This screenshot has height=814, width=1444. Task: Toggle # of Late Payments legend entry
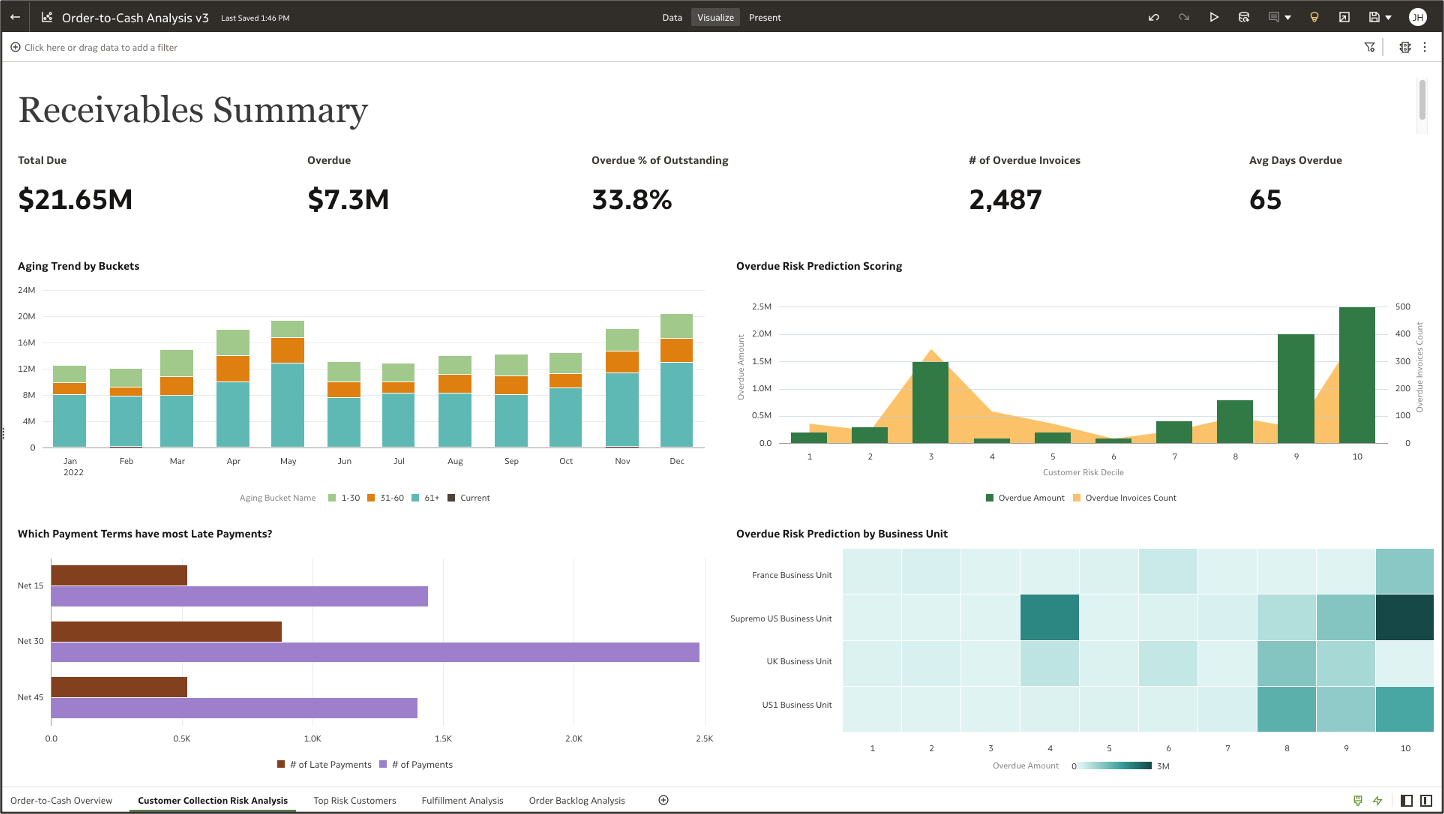[324, 765]
